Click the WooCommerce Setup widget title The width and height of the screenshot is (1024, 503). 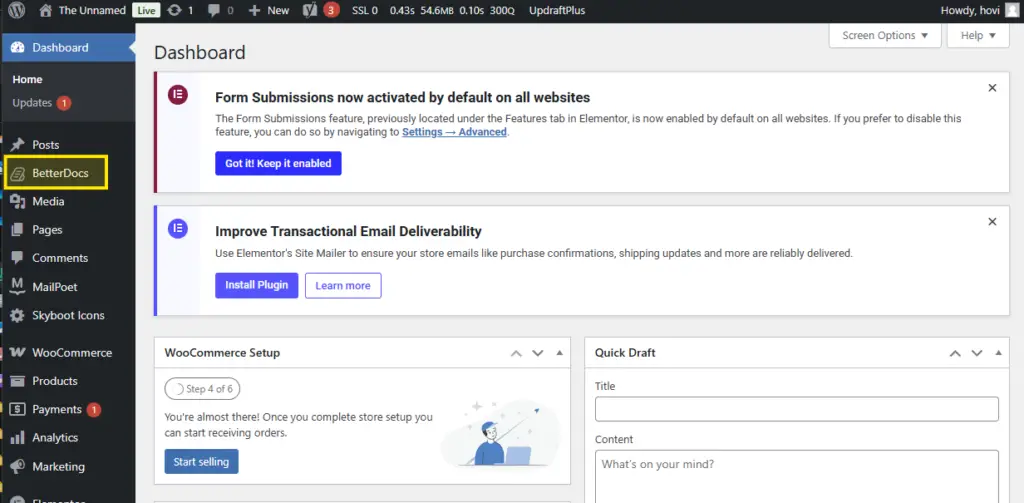222,353
